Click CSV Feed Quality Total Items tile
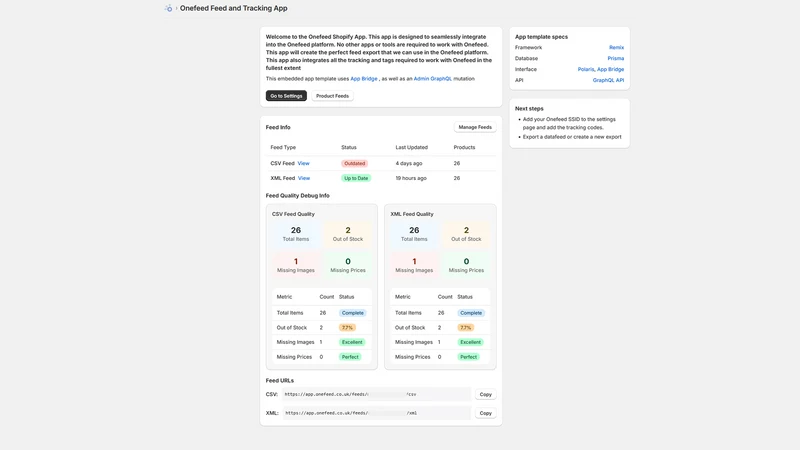 coord(296,234)
